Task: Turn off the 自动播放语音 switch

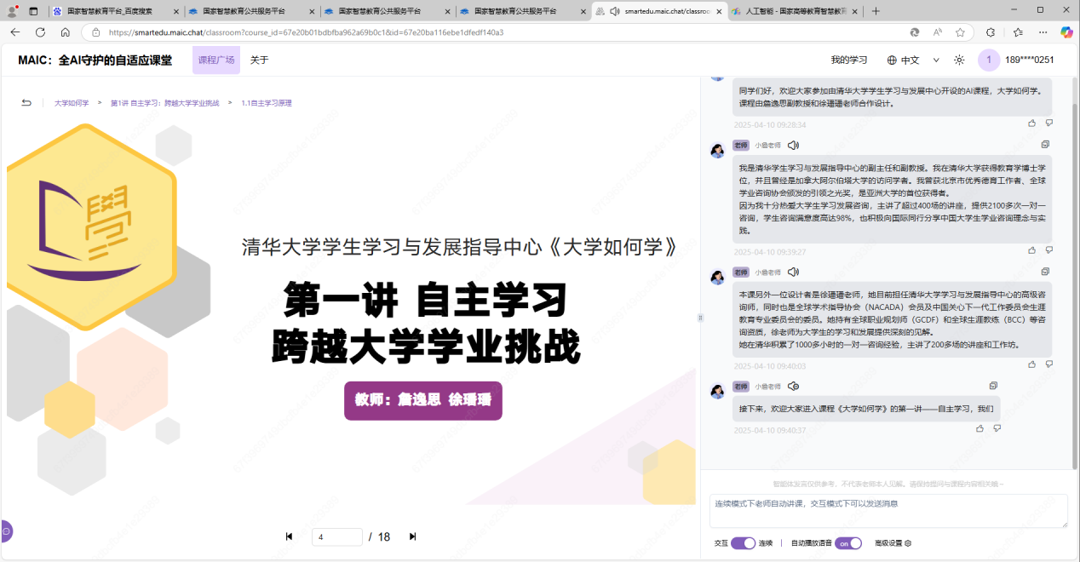Action: tap(848, 543)
